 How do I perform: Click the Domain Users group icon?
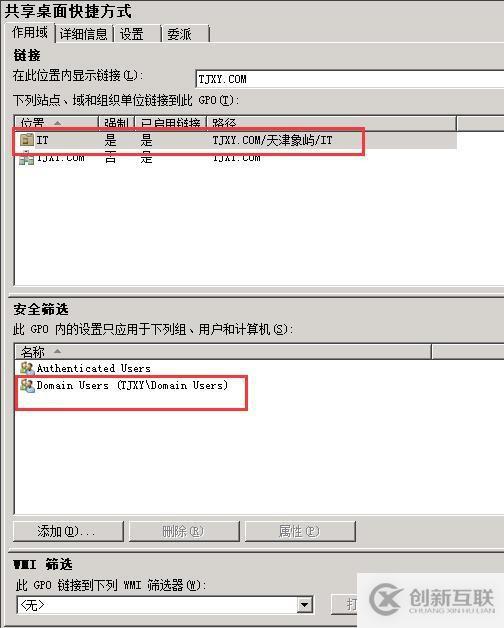pos(27,385)
